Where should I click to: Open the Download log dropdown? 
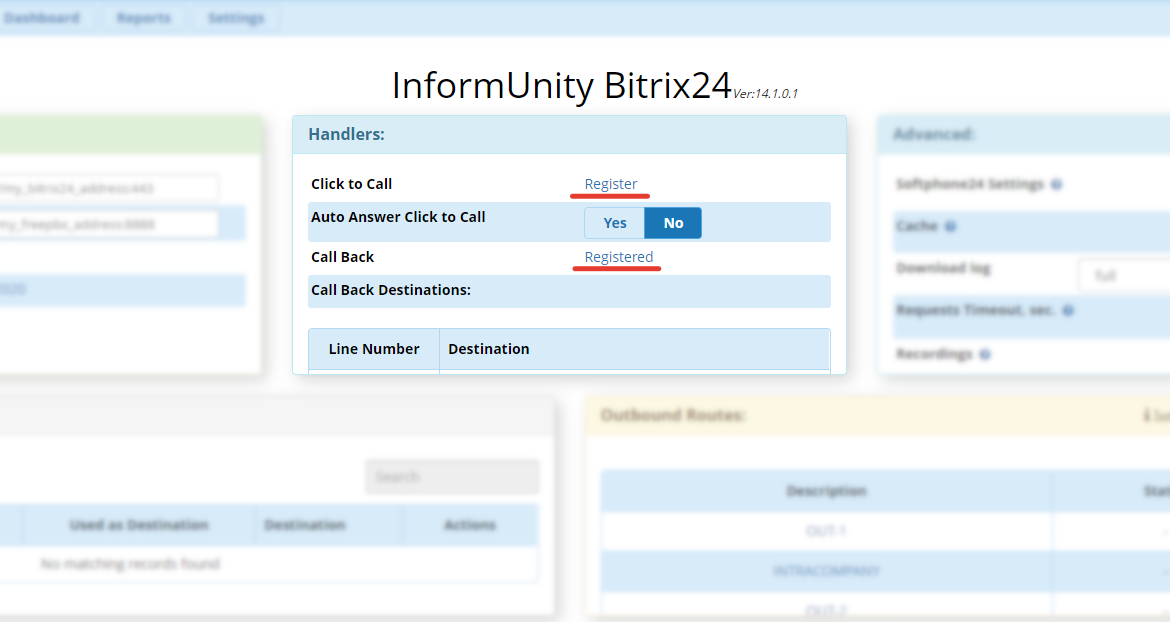[x=1124, y=276]
